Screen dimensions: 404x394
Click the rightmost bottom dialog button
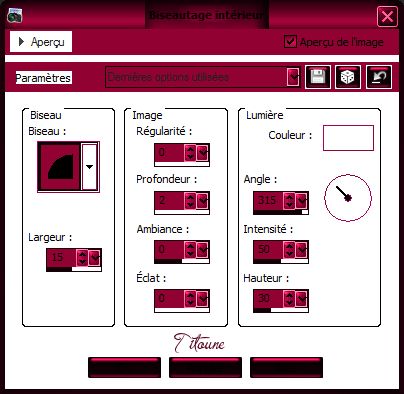(x=286, y=368)
